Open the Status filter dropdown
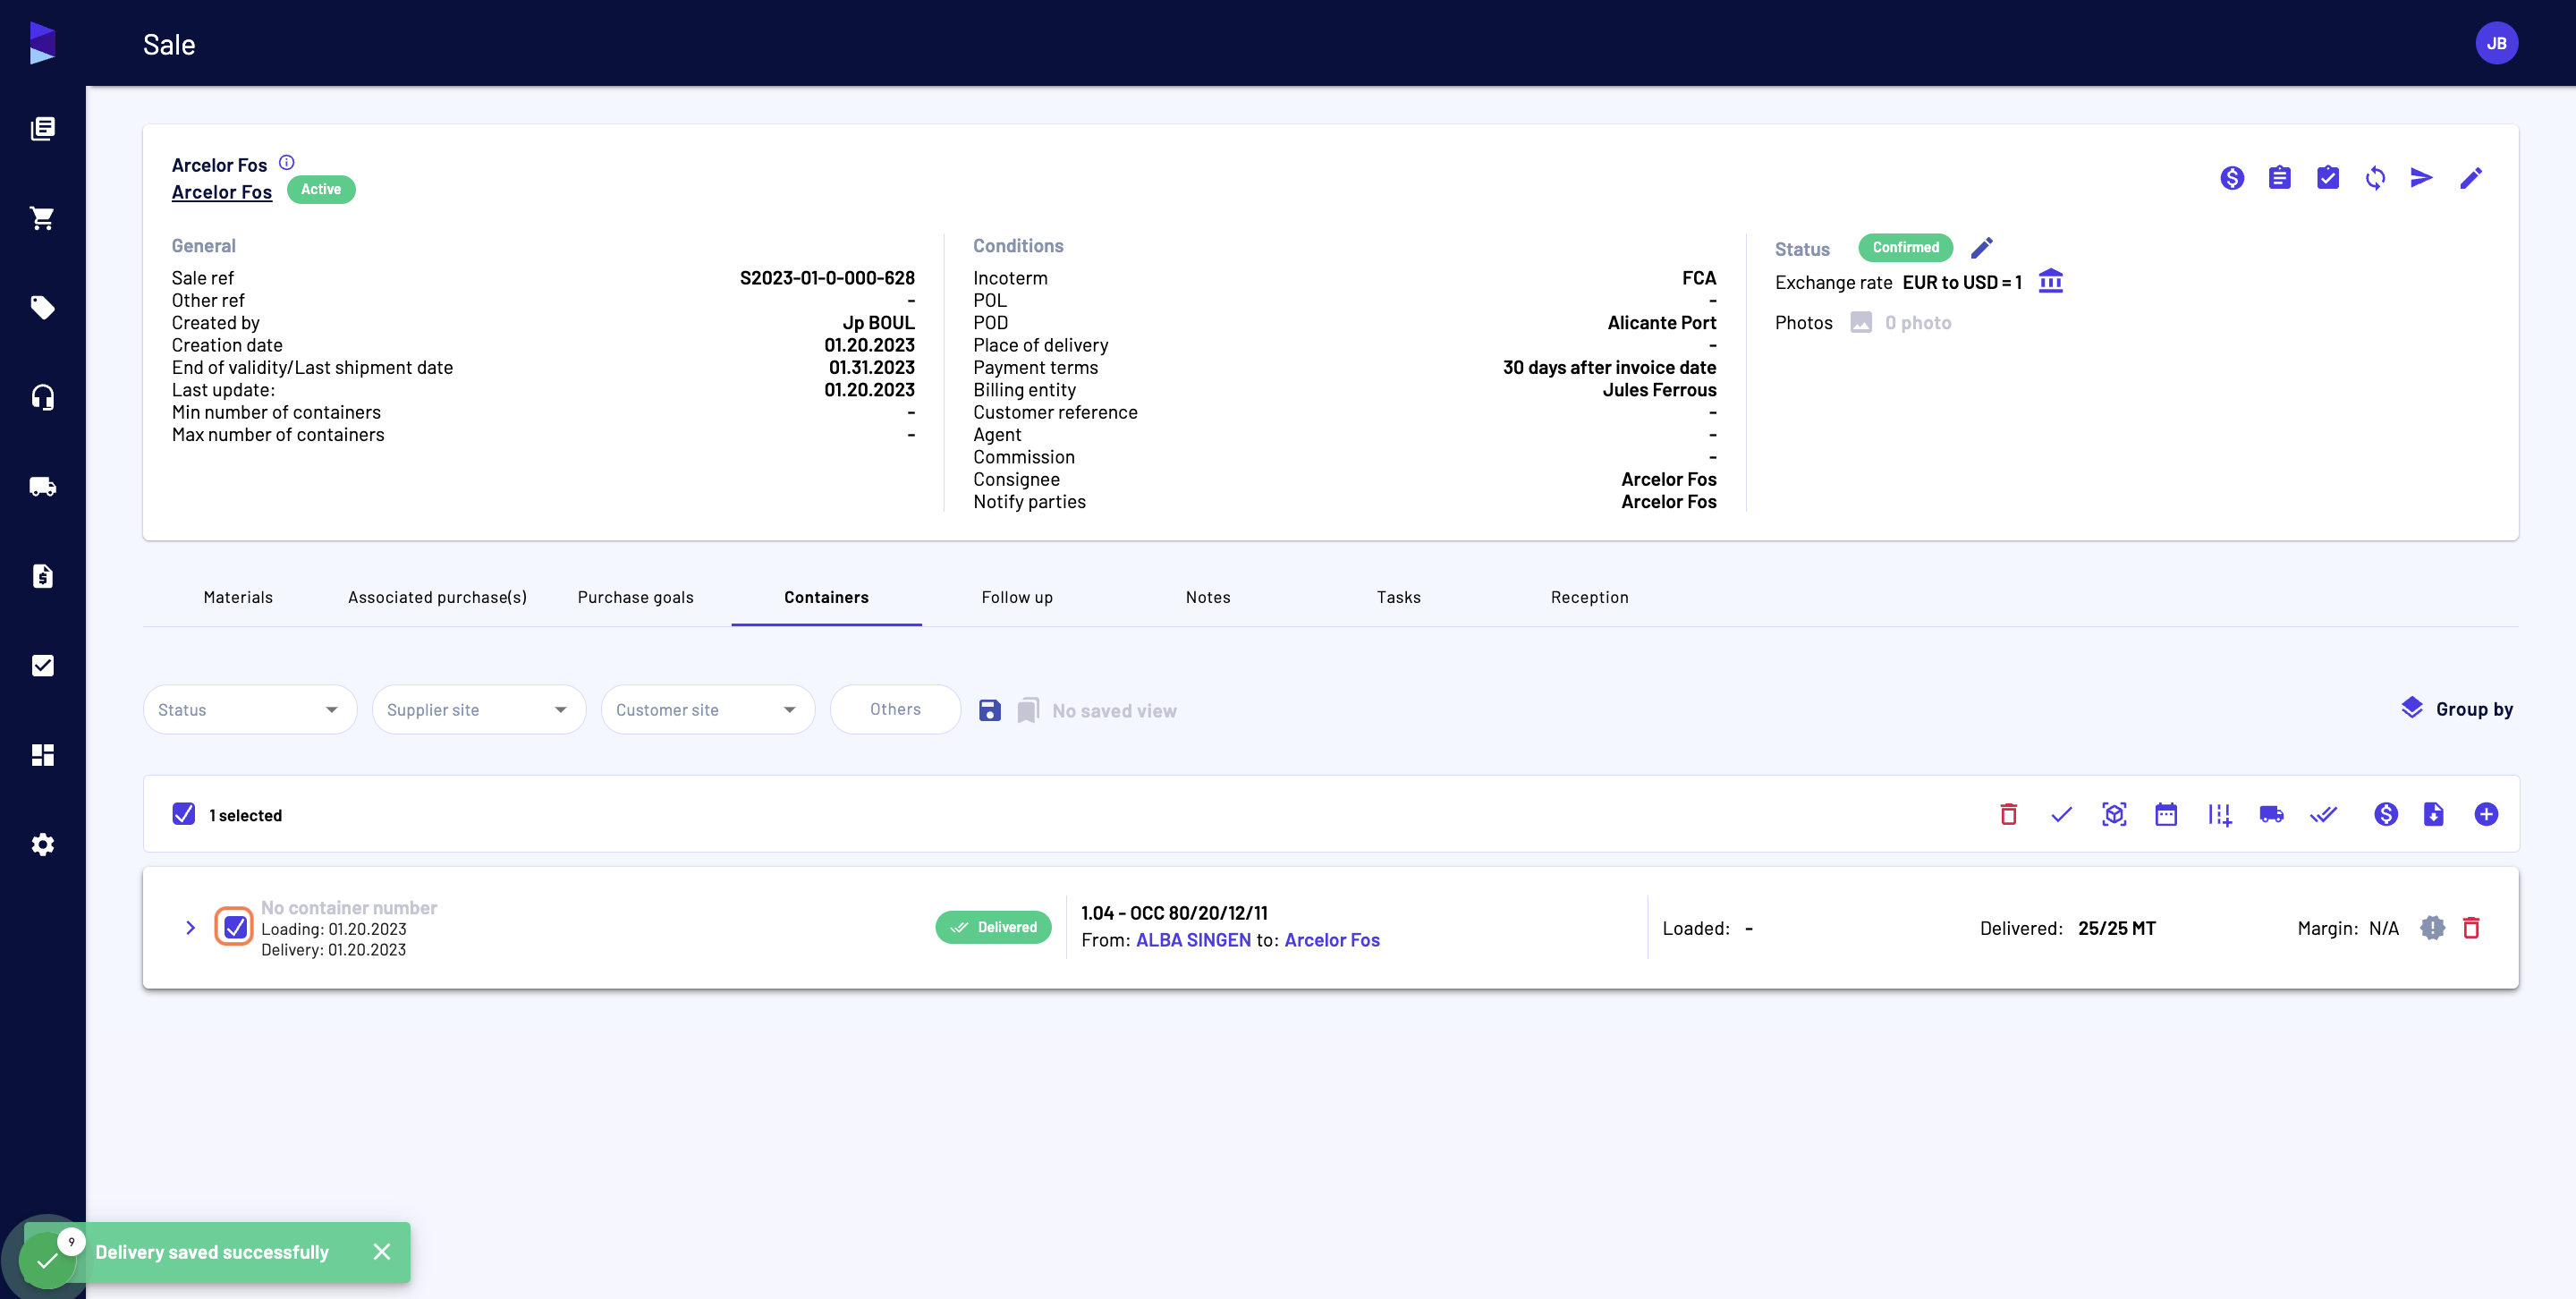Screen dimensions: 2576x1299 pos(250,709)
